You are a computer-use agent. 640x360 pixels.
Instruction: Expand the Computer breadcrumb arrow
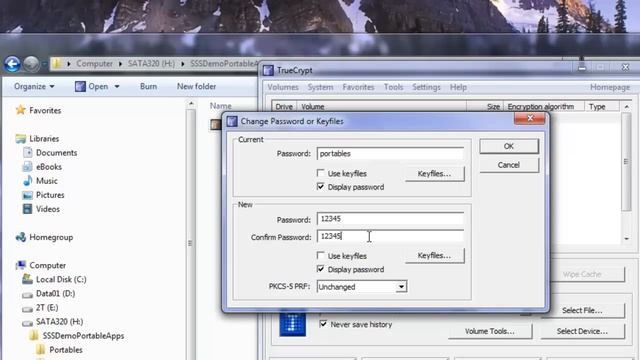point(120,64)
